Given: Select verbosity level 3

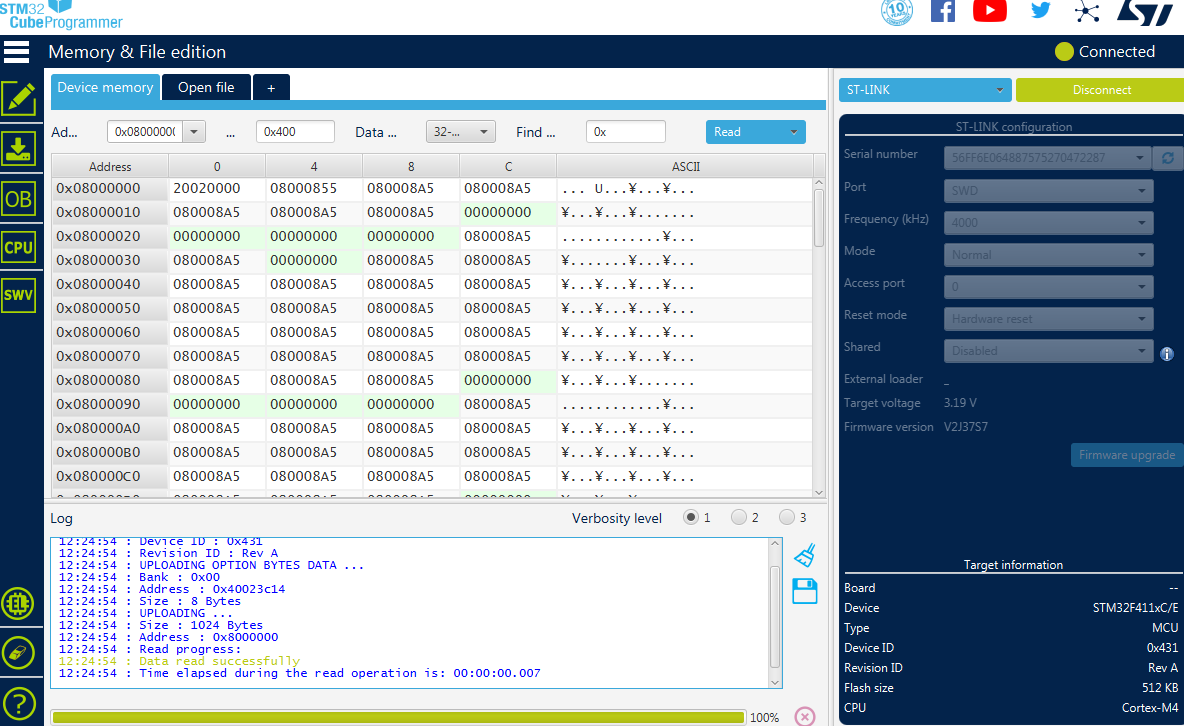Looking at the screenshot, I should coord(787,517).
